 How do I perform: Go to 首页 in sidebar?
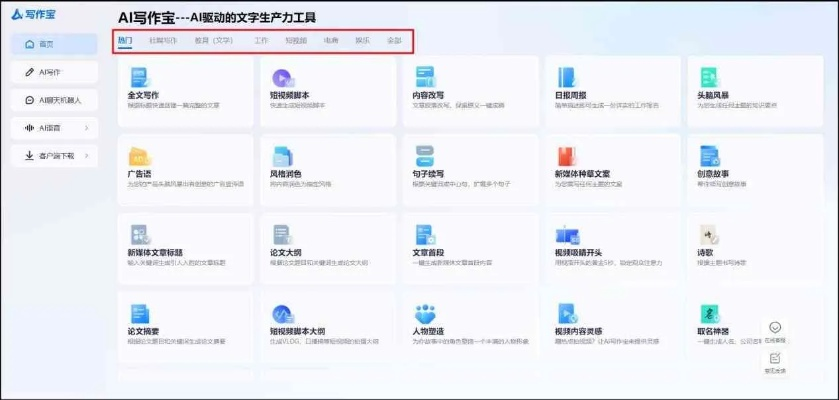[x=54, y=44]
